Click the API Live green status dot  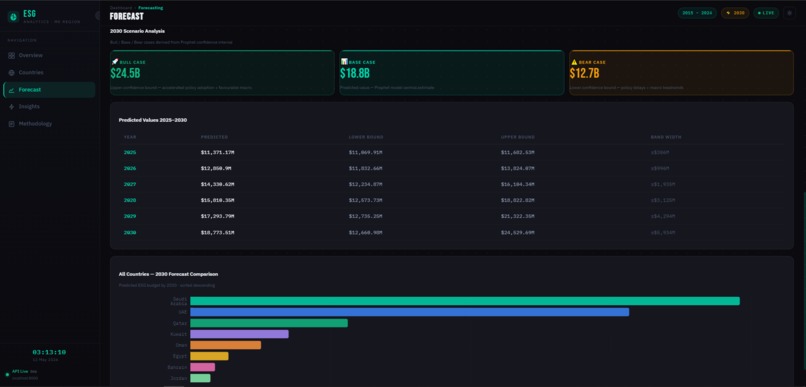7,374
